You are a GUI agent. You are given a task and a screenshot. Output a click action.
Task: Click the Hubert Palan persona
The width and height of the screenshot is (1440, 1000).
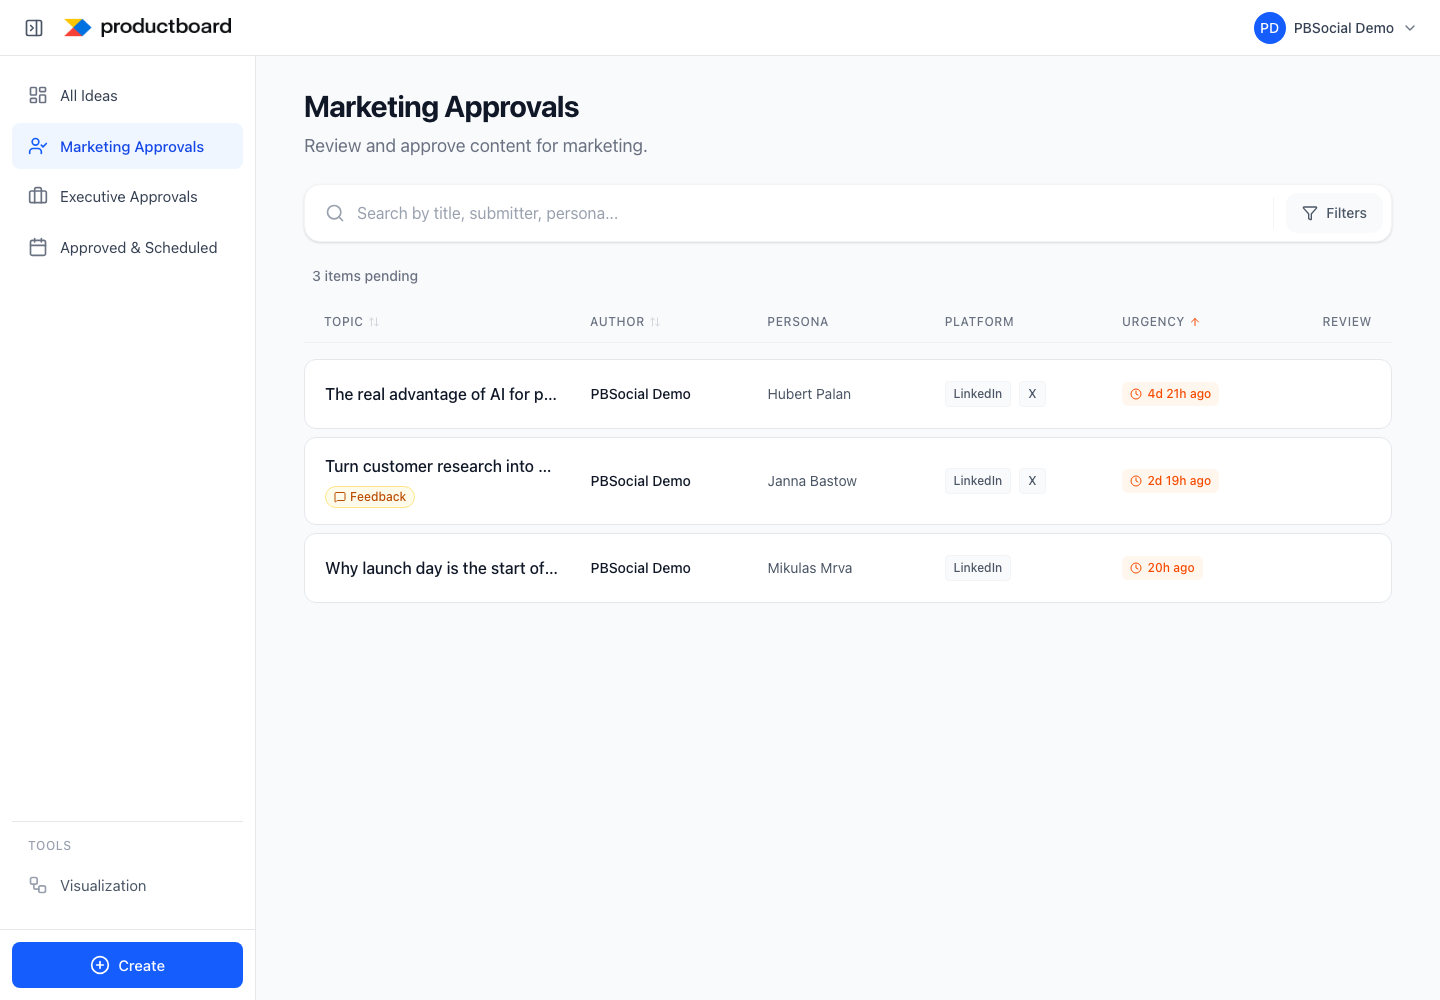[x=809, y=394]
